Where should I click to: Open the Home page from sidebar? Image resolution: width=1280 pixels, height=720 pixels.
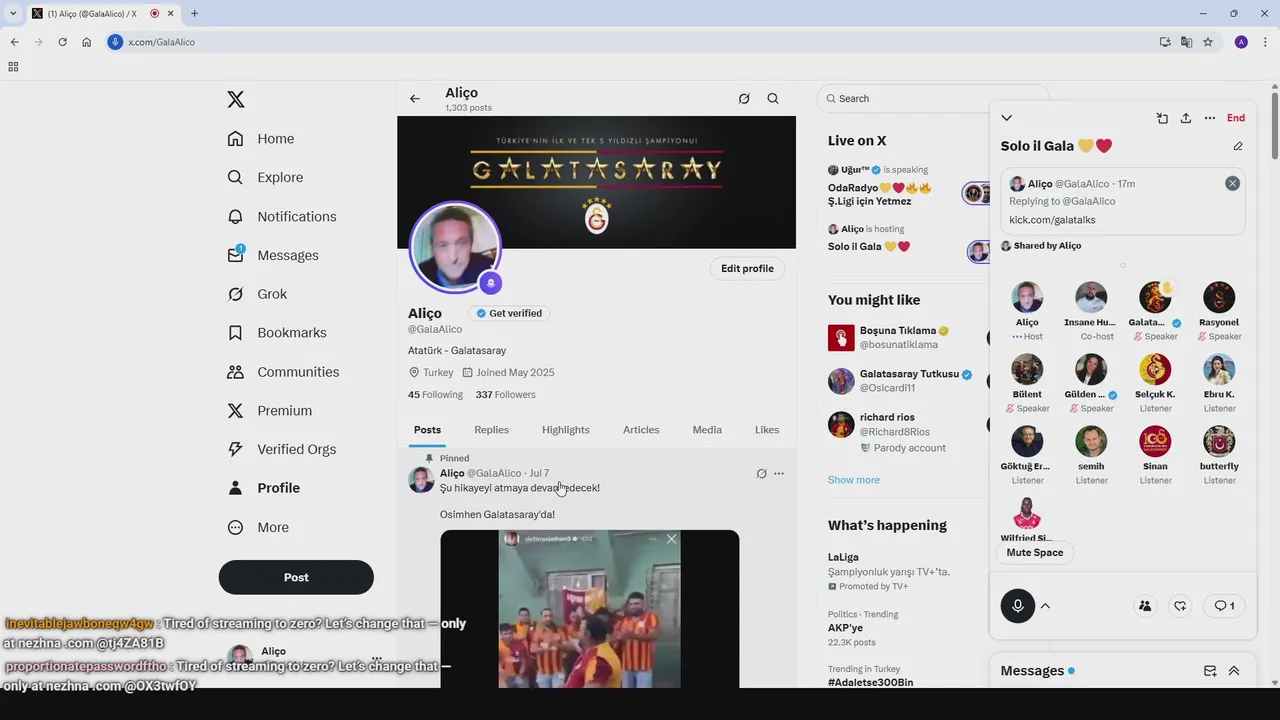[261, 139]
